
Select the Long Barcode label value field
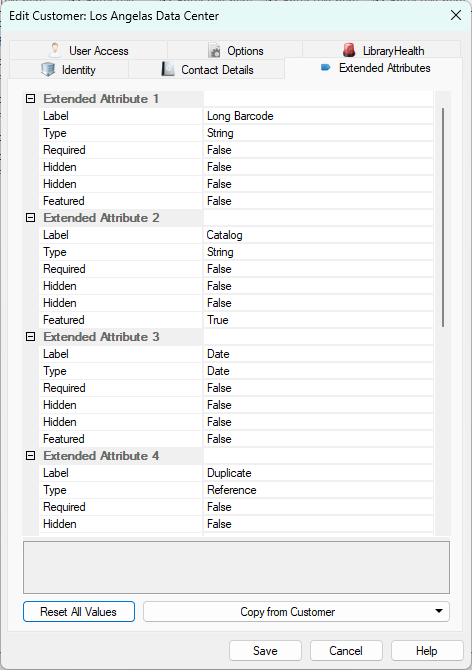tap(318, 116)
